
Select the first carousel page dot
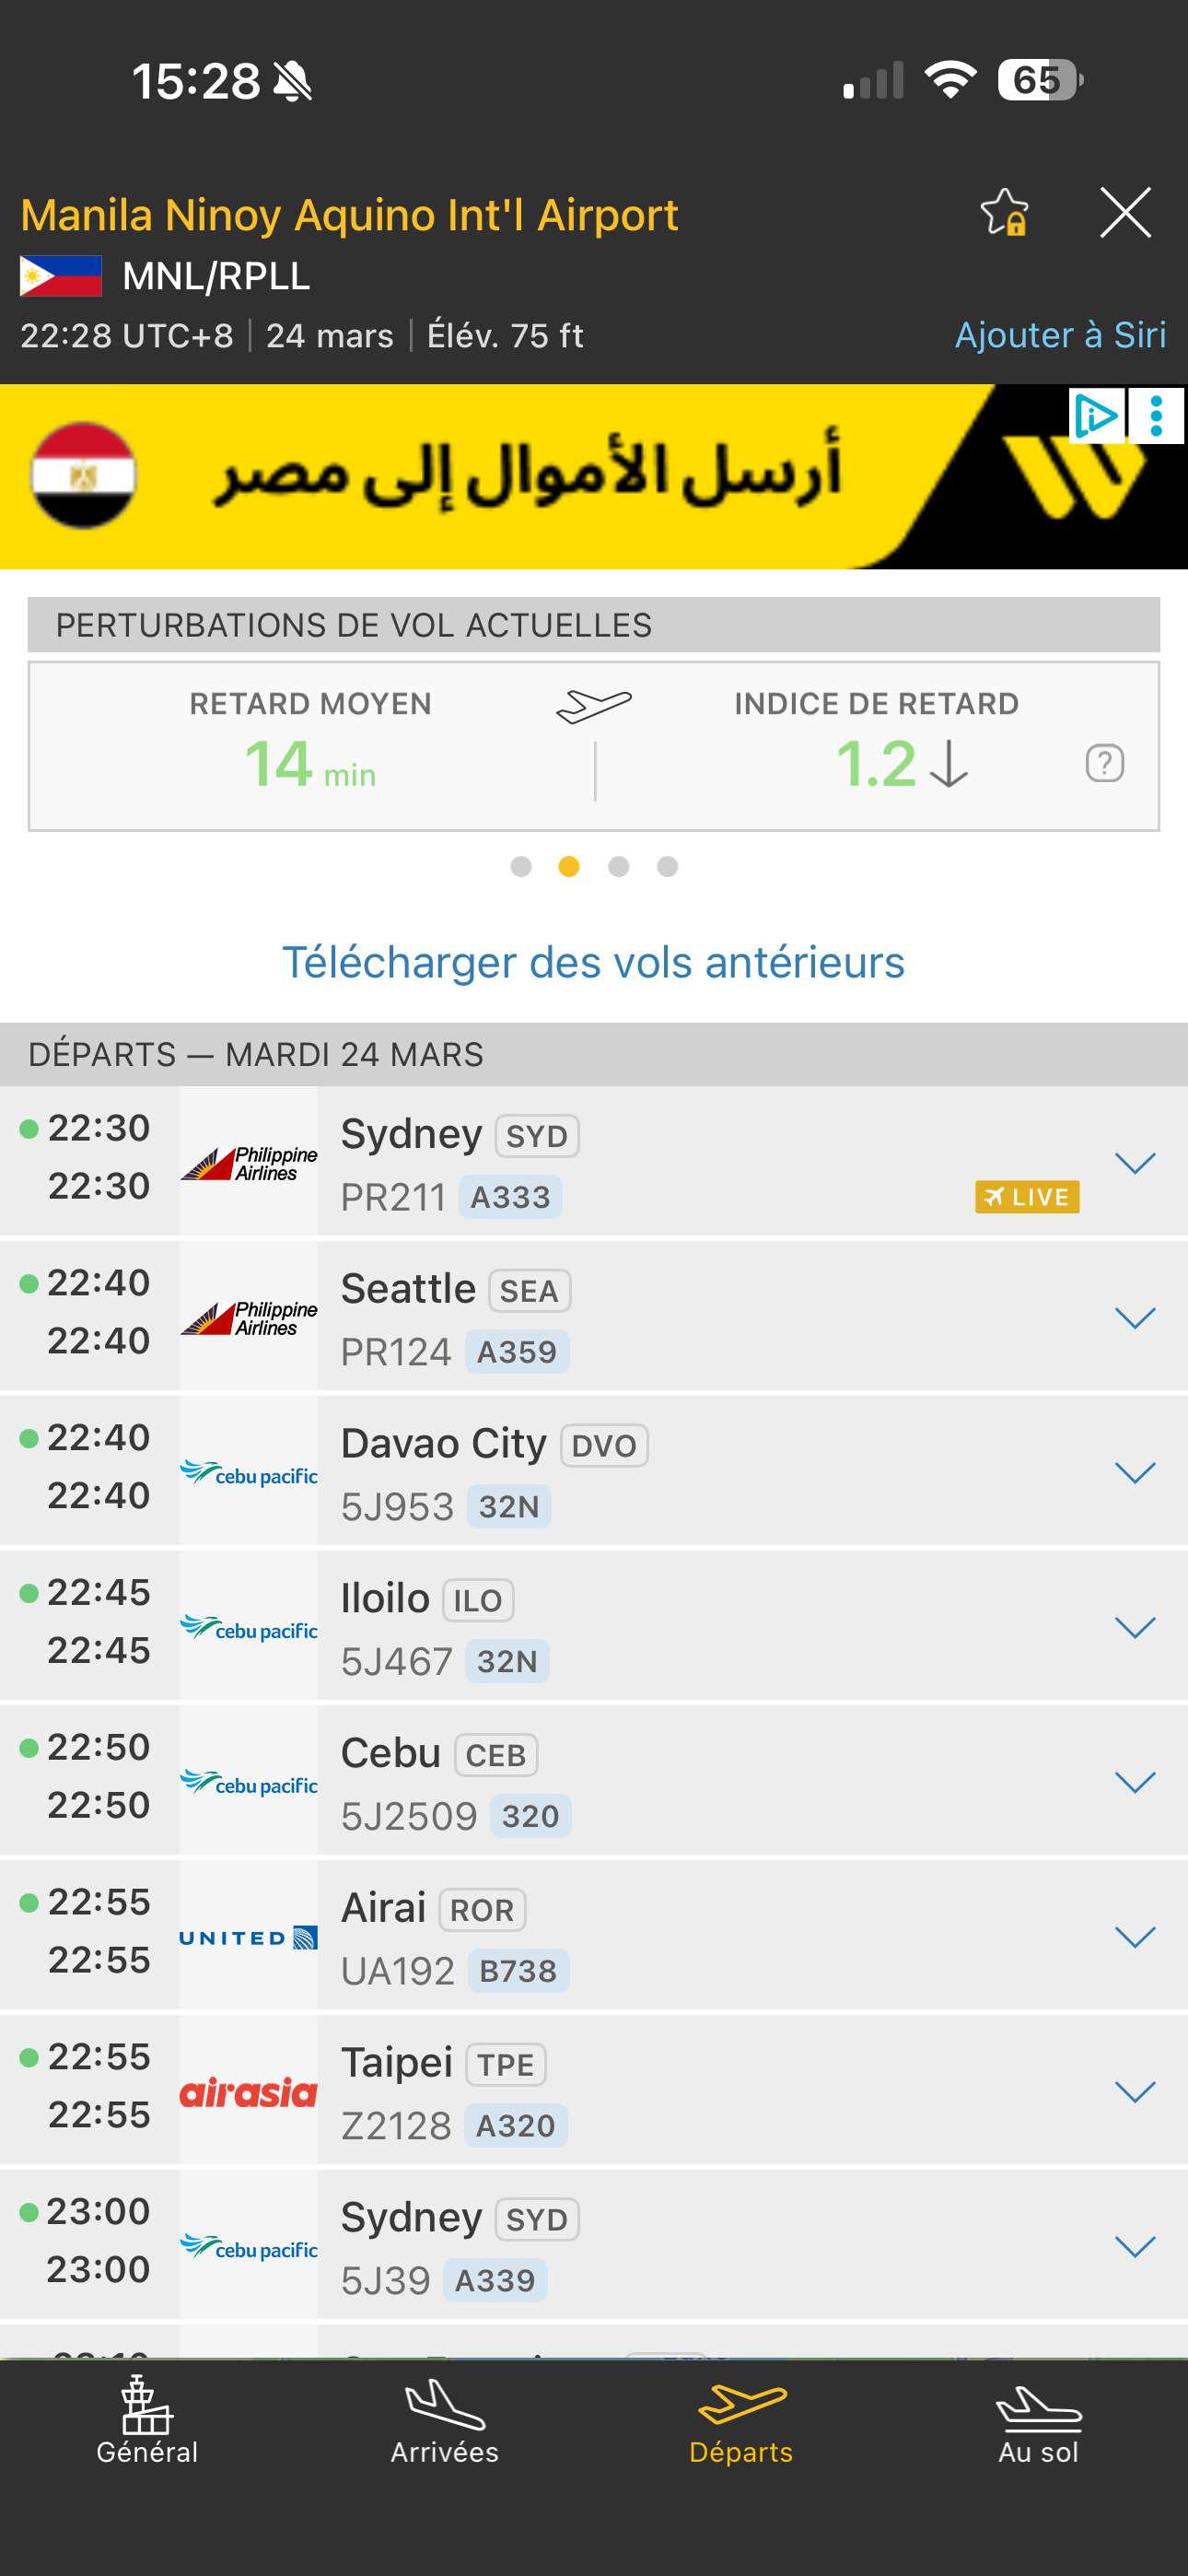(521, 867)
